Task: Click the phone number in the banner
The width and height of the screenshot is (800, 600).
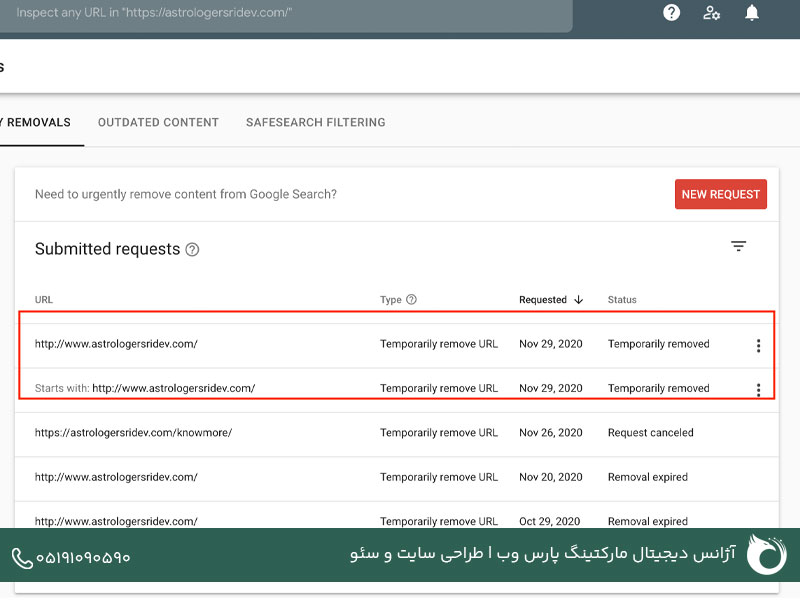Action: pyautogui.click(x=72, y=556)
